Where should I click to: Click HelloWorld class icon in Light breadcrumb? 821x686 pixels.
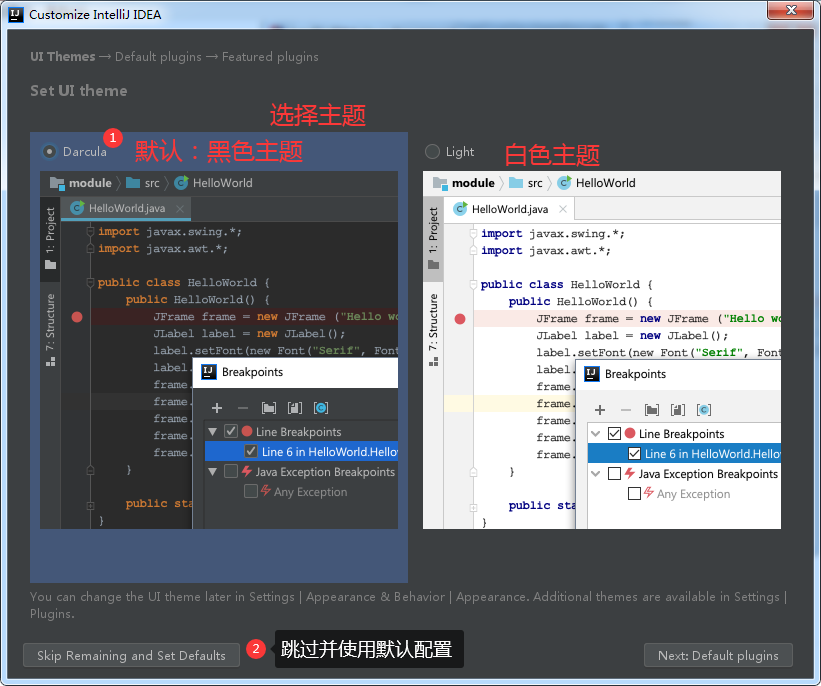coord(564,183)
